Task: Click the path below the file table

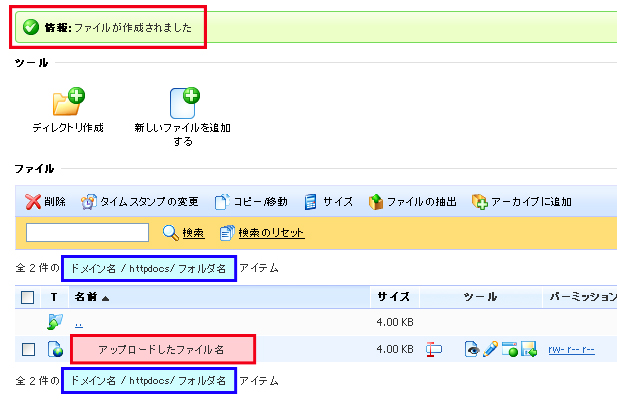Action: coord(149,381)
